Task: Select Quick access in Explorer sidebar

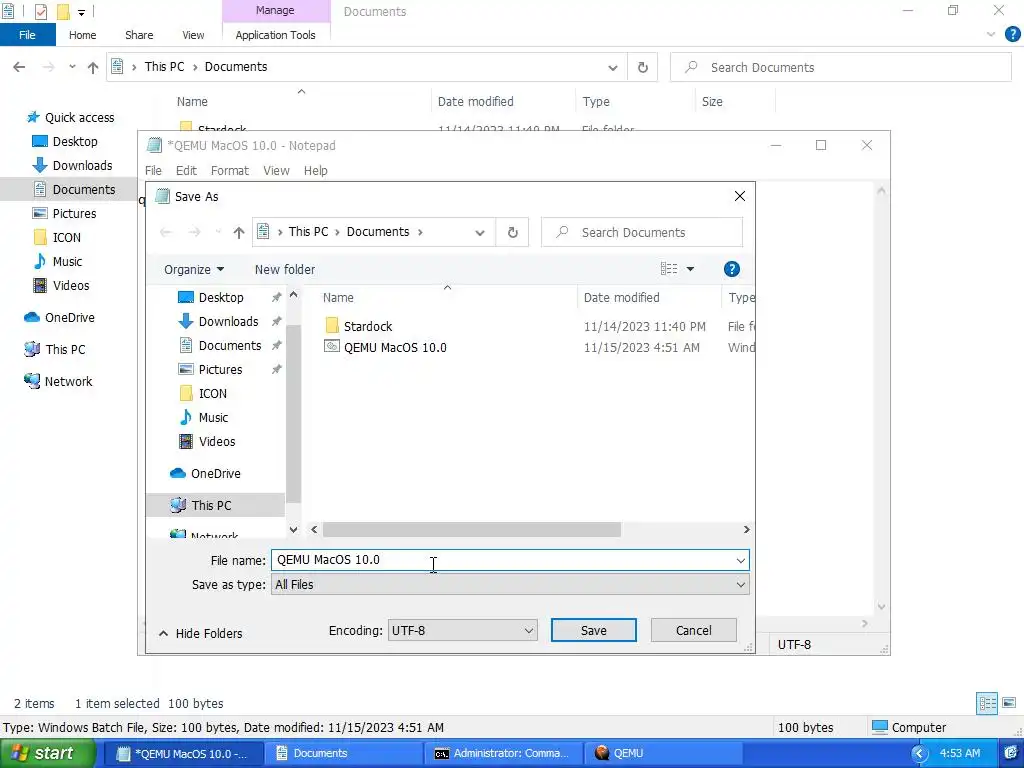Action: tap(71, 118)
